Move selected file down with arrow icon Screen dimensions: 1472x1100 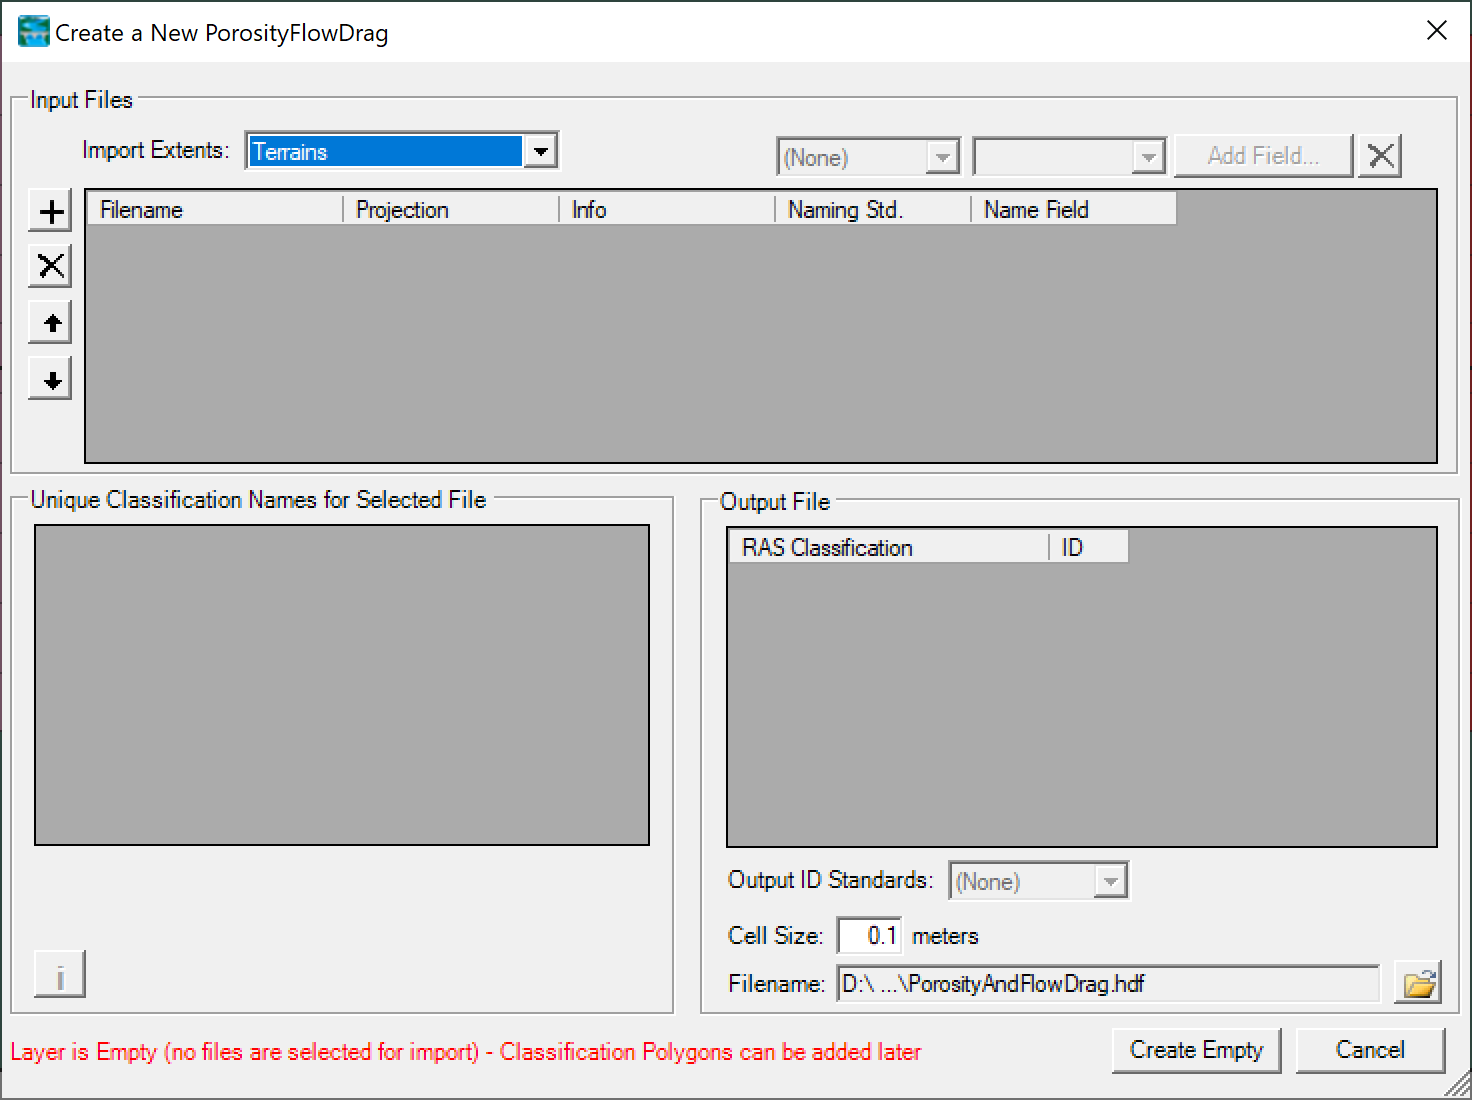click(51, 379)
